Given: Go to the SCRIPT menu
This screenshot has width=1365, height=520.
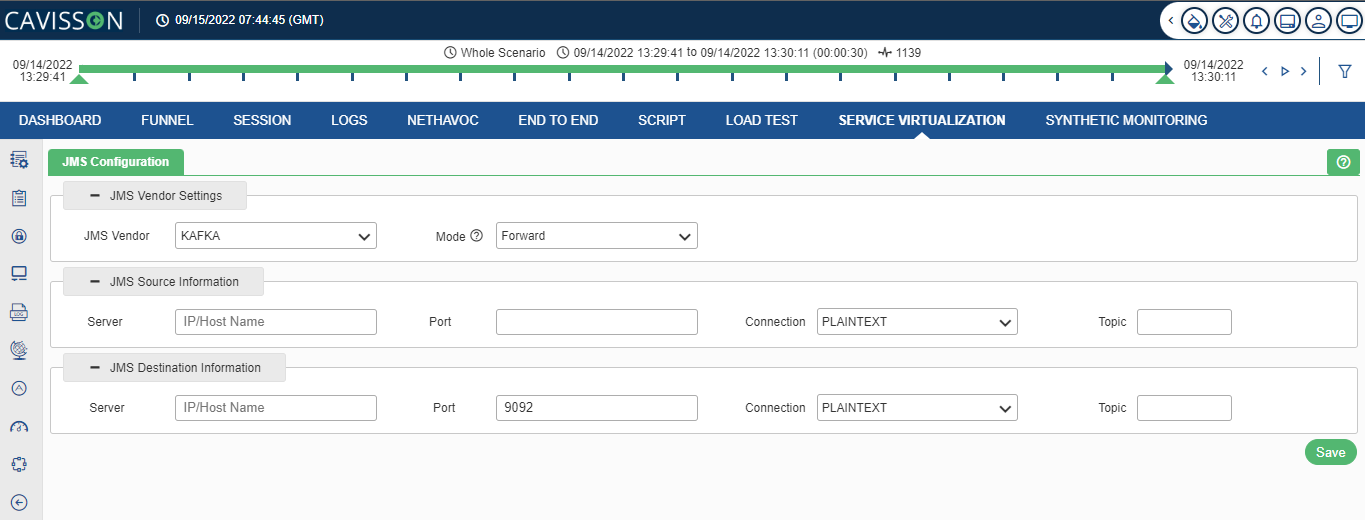Looking at the screenshot, I should 662,120.
